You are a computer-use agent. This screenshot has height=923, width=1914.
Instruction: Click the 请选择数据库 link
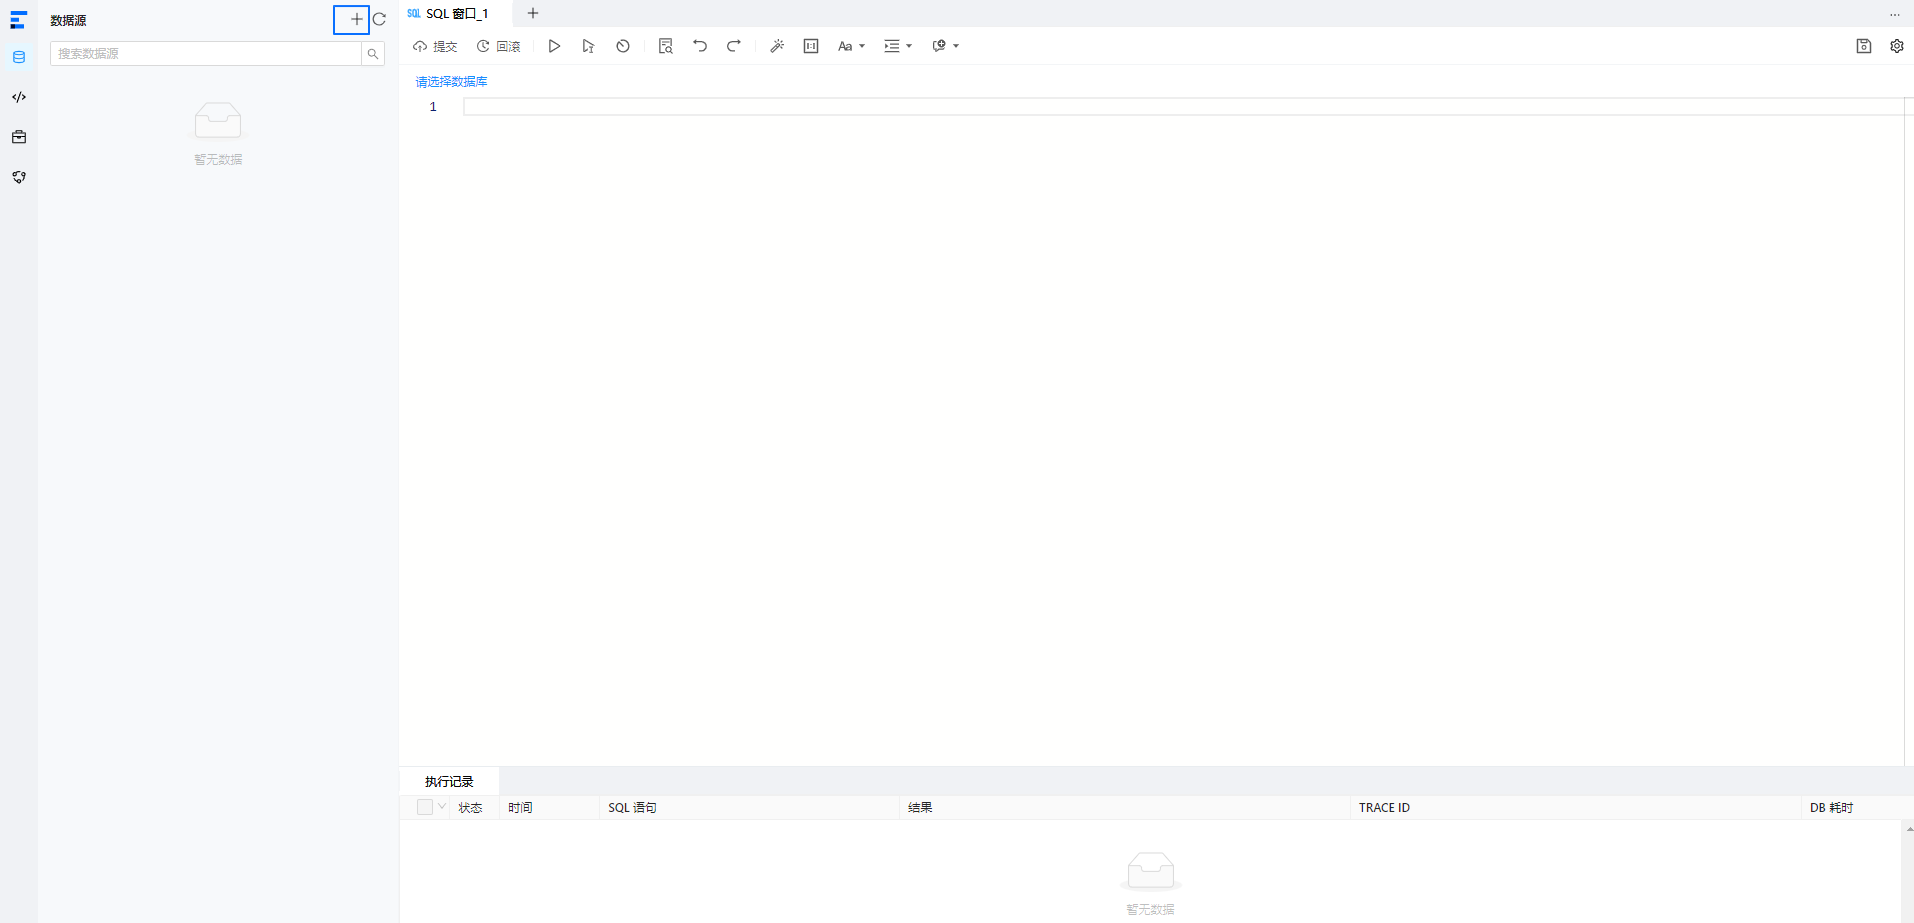click(451, 82)
